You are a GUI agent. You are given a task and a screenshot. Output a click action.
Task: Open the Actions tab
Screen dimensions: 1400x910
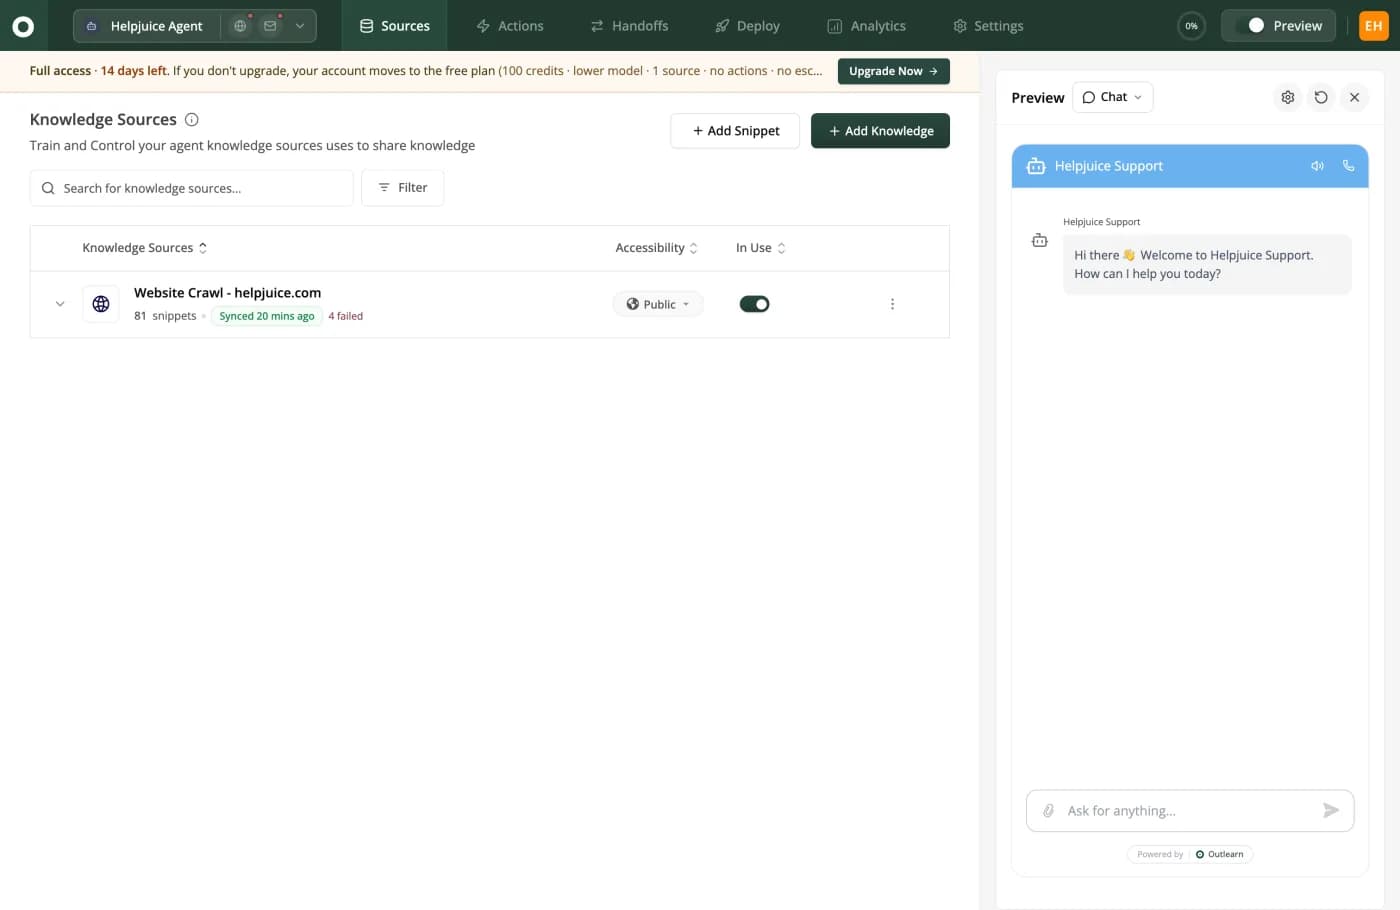(x=510, y=26)
